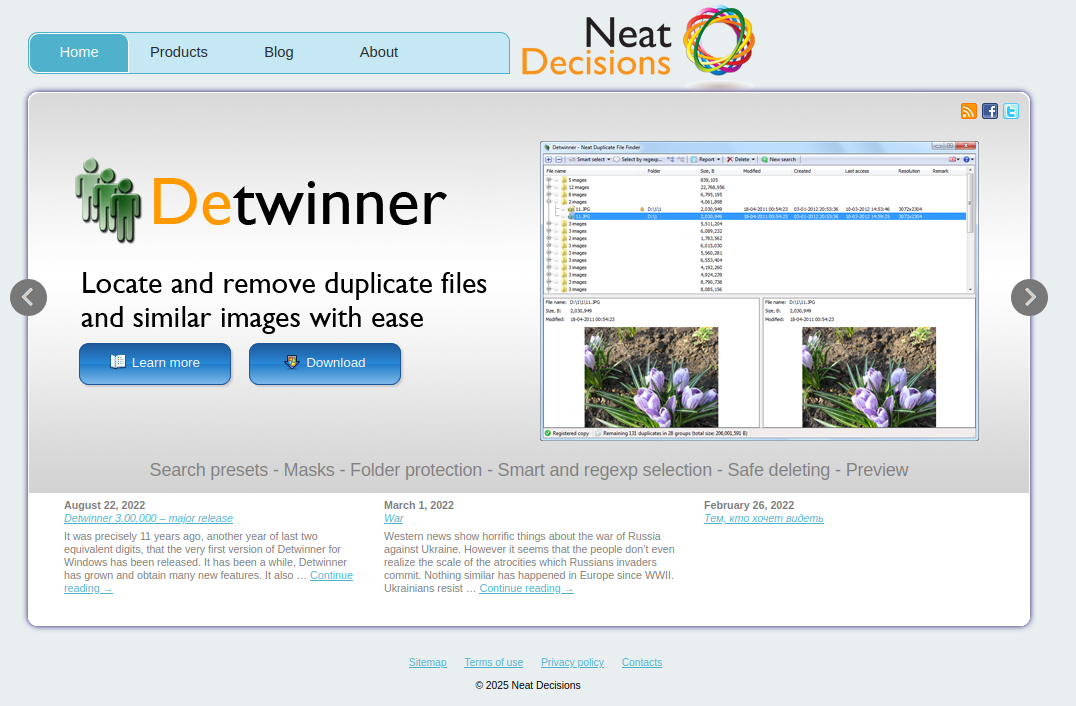This screenshot has height=706, width=1076.
Task: Click the Detwinner application screenshot
Action: 759,290
